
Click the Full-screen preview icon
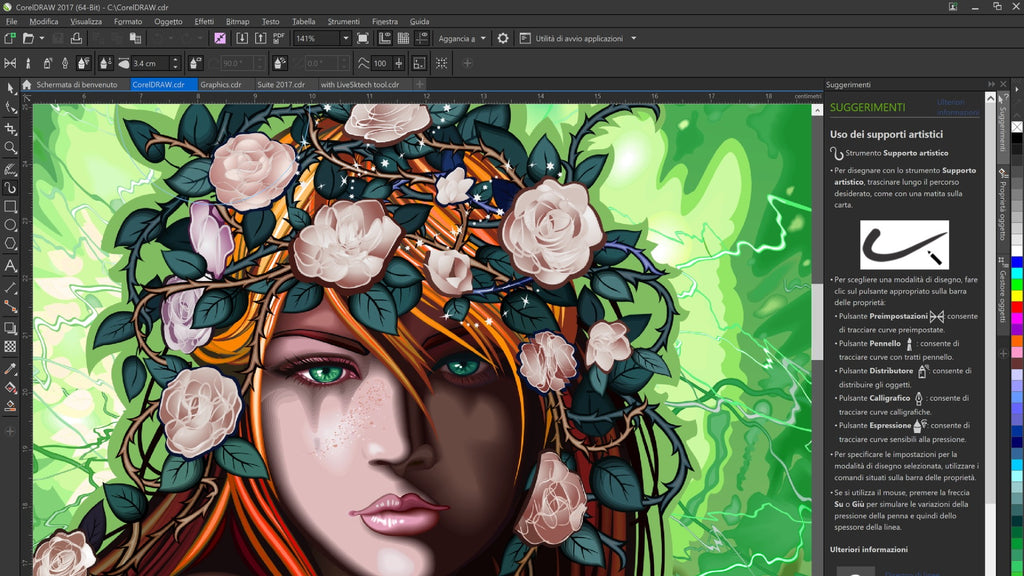(362, 39)
